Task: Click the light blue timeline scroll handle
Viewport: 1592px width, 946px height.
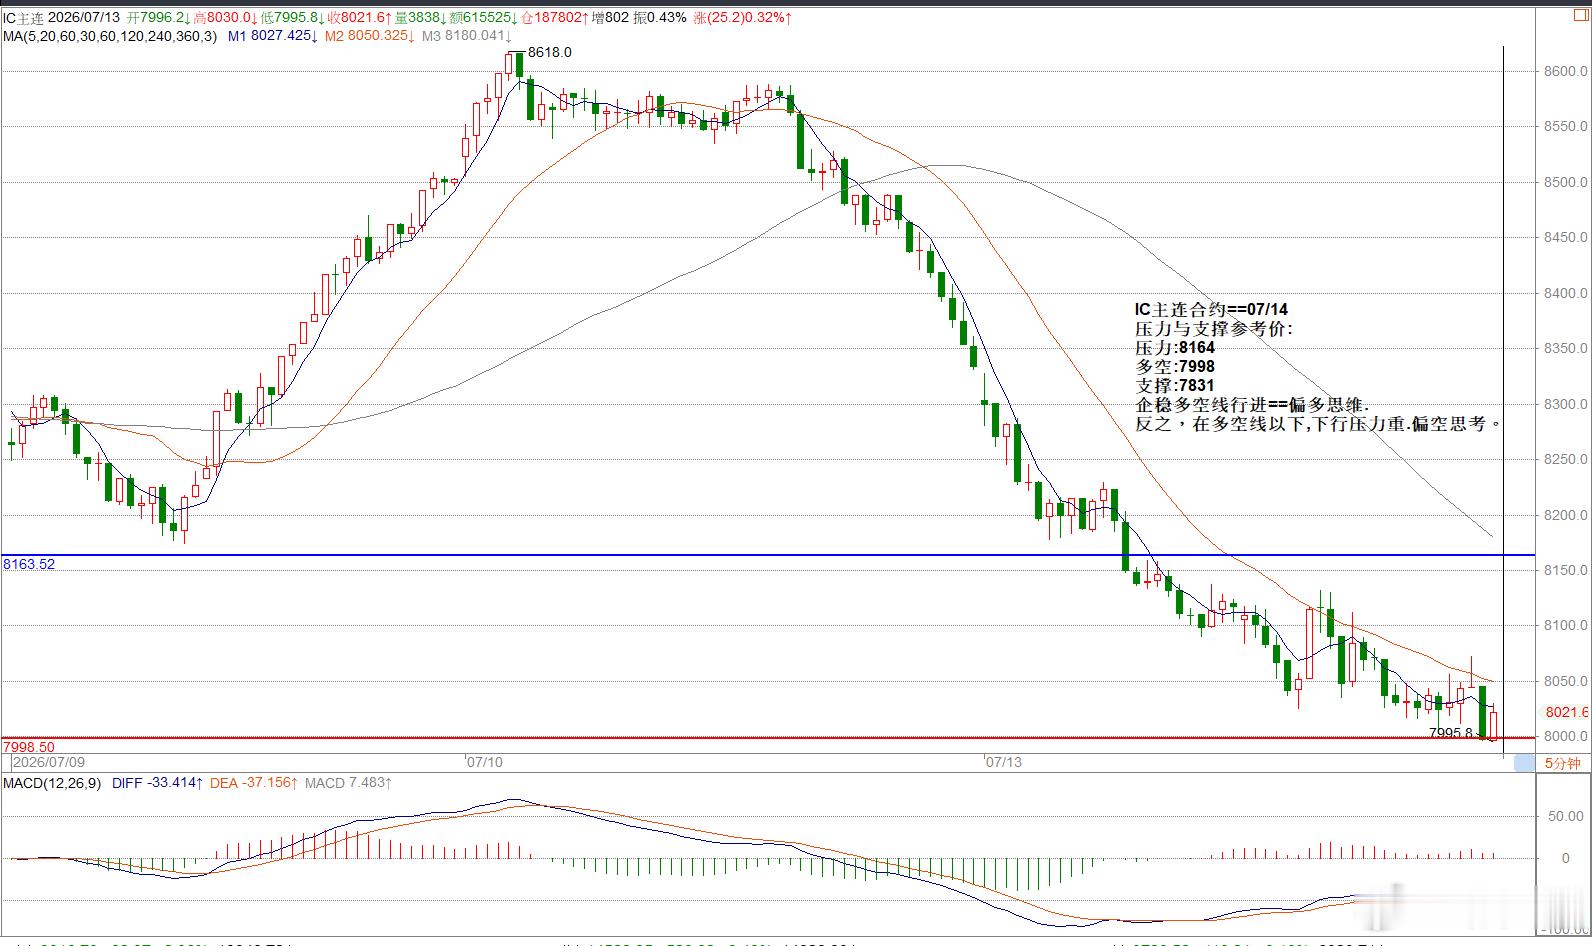Action: pos(1524,763)
